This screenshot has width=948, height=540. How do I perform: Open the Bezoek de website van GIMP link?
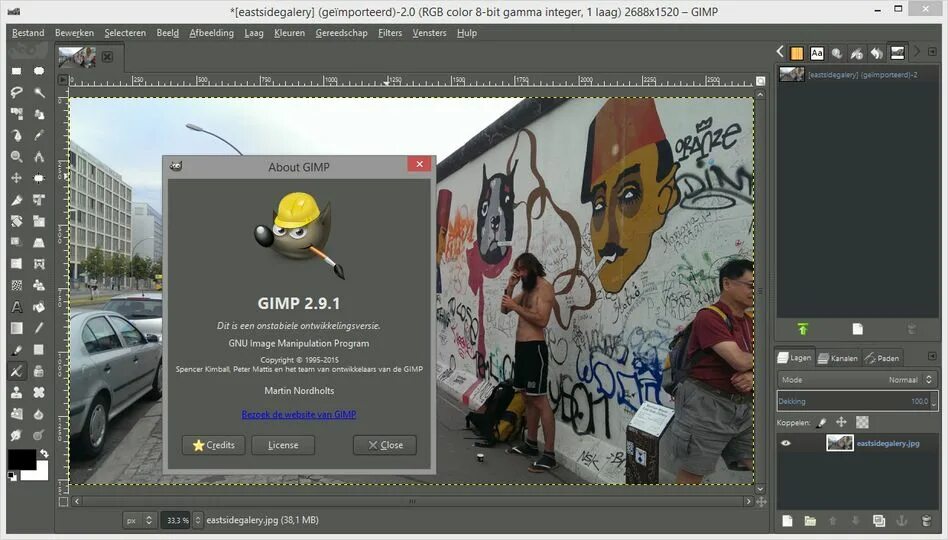[x=299, y=414]
